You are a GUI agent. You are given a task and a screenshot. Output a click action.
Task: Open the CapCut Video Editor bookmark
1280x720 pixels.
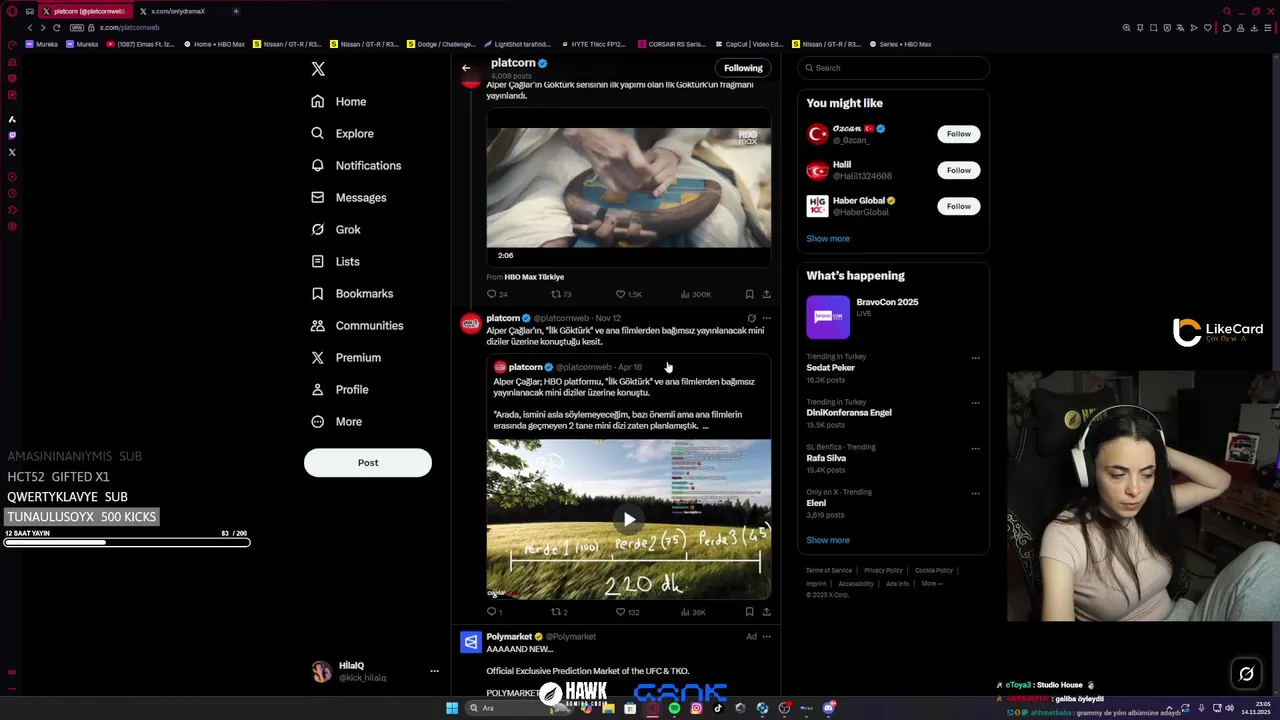pos(748,44)
